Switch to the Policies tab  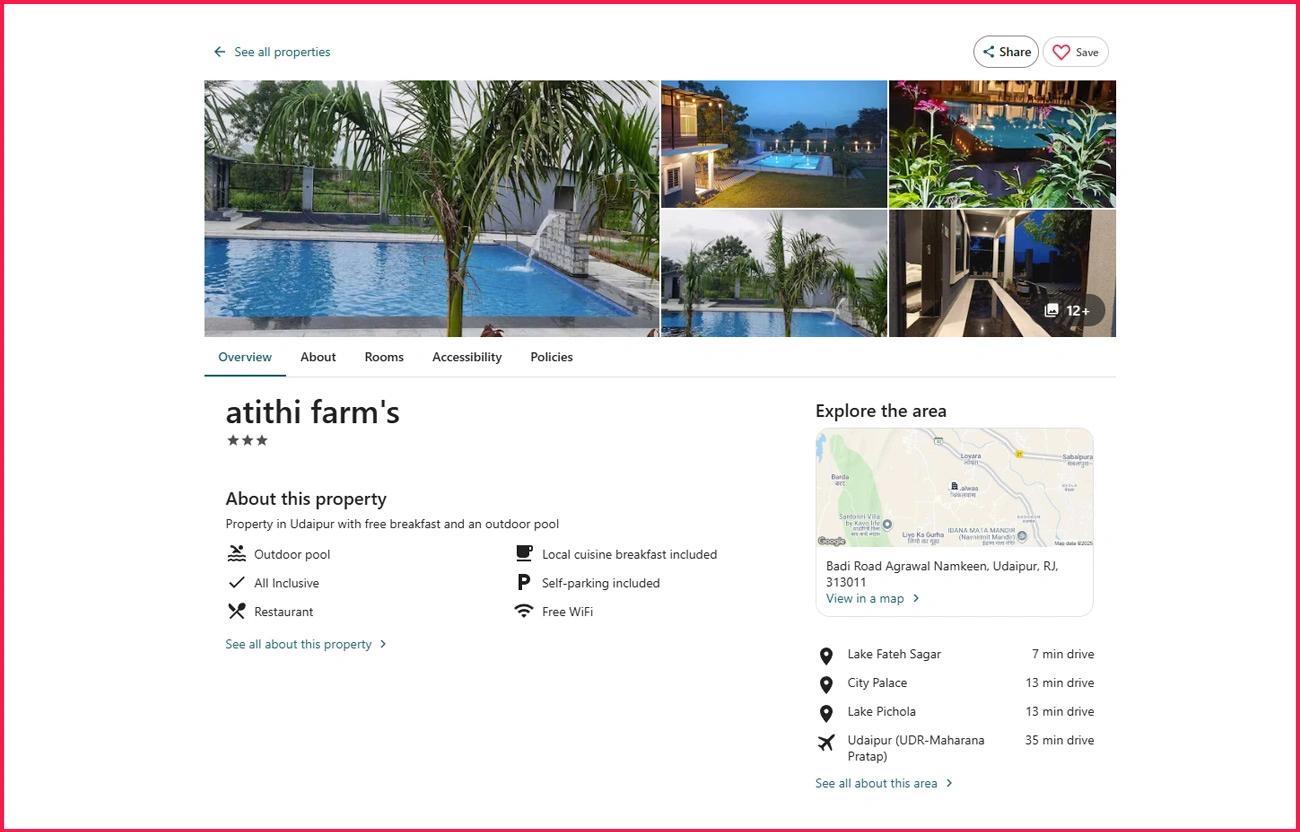[551, 357]
